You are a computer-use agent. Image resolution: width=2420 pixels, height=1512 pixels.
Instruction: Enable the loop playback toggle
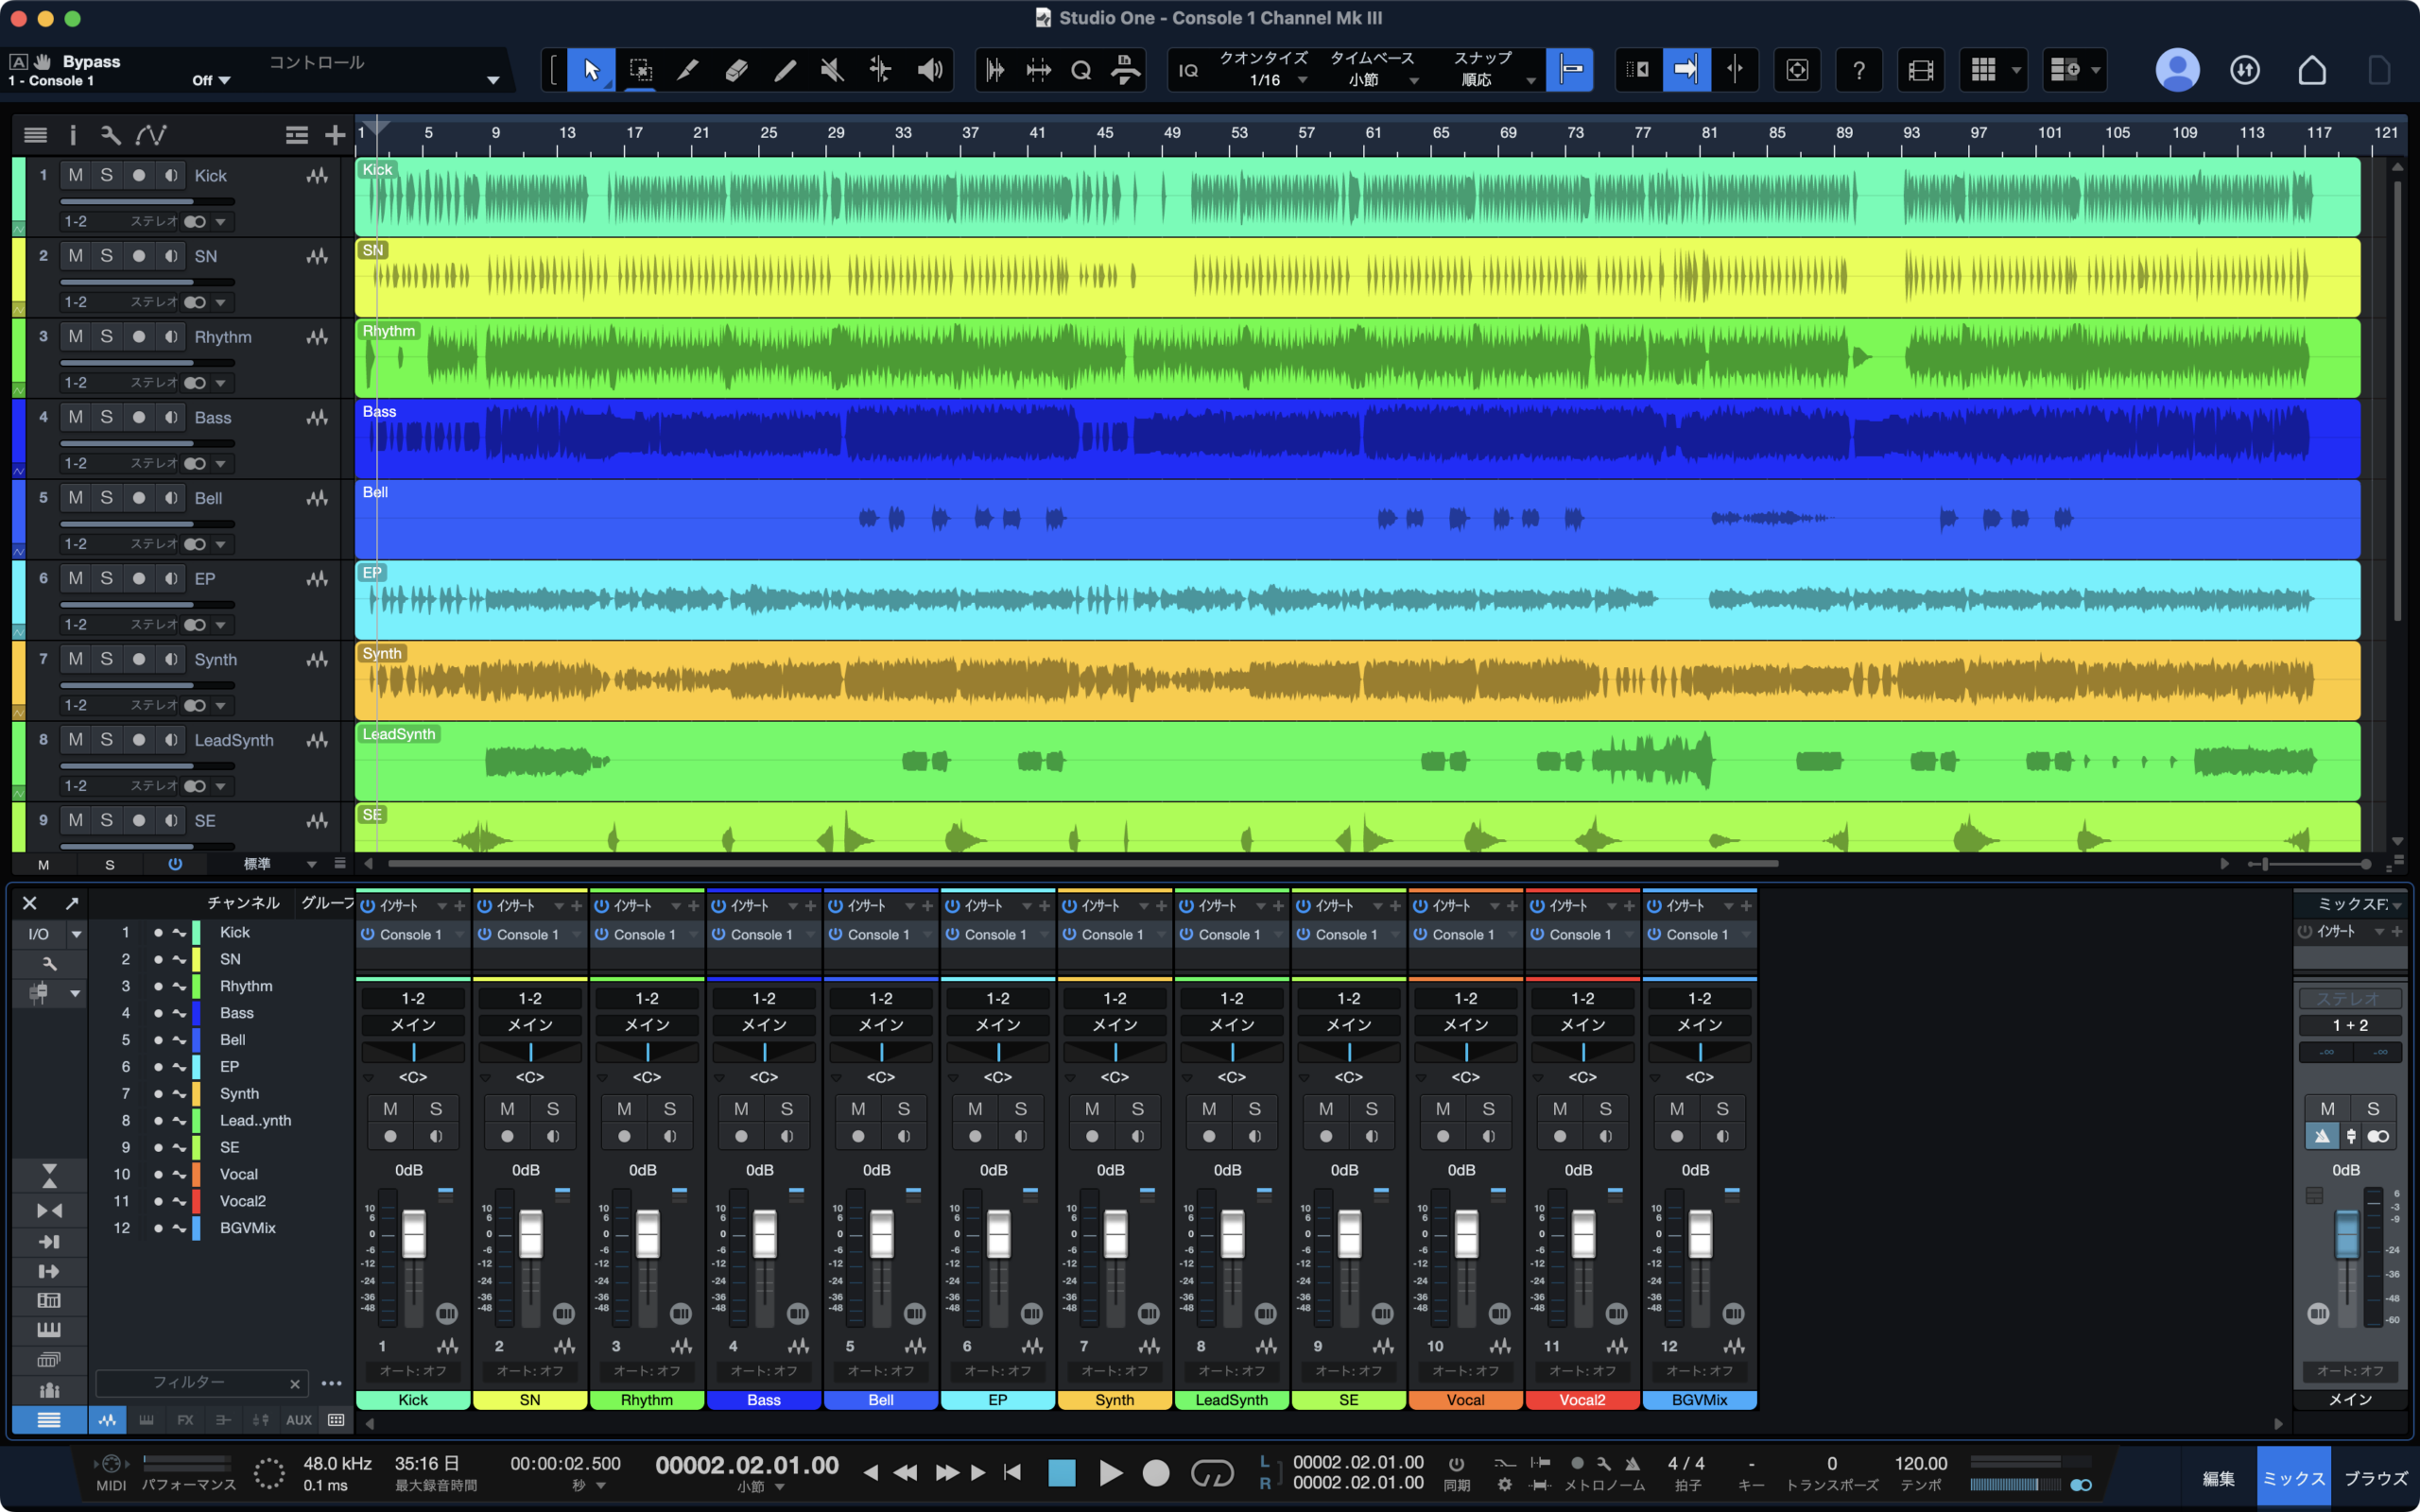click(1212, 1473)
